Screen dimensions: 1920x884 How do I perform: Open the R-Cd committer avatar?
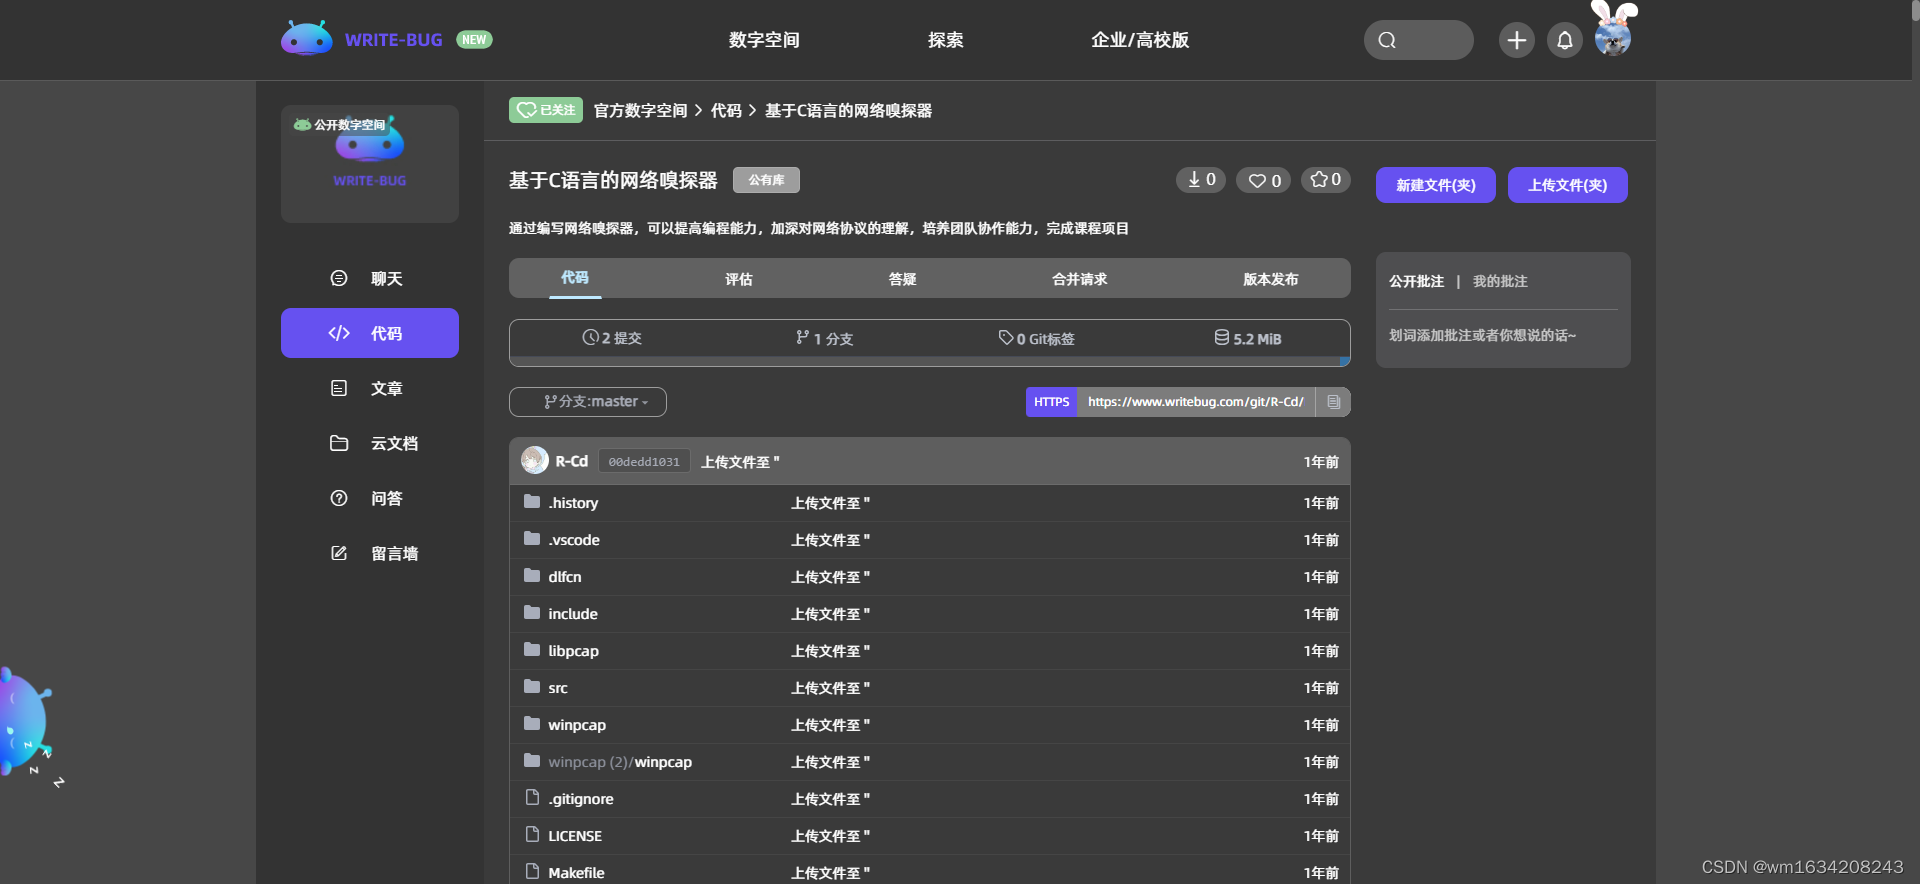pyautogui.click(x=535, y=460)
